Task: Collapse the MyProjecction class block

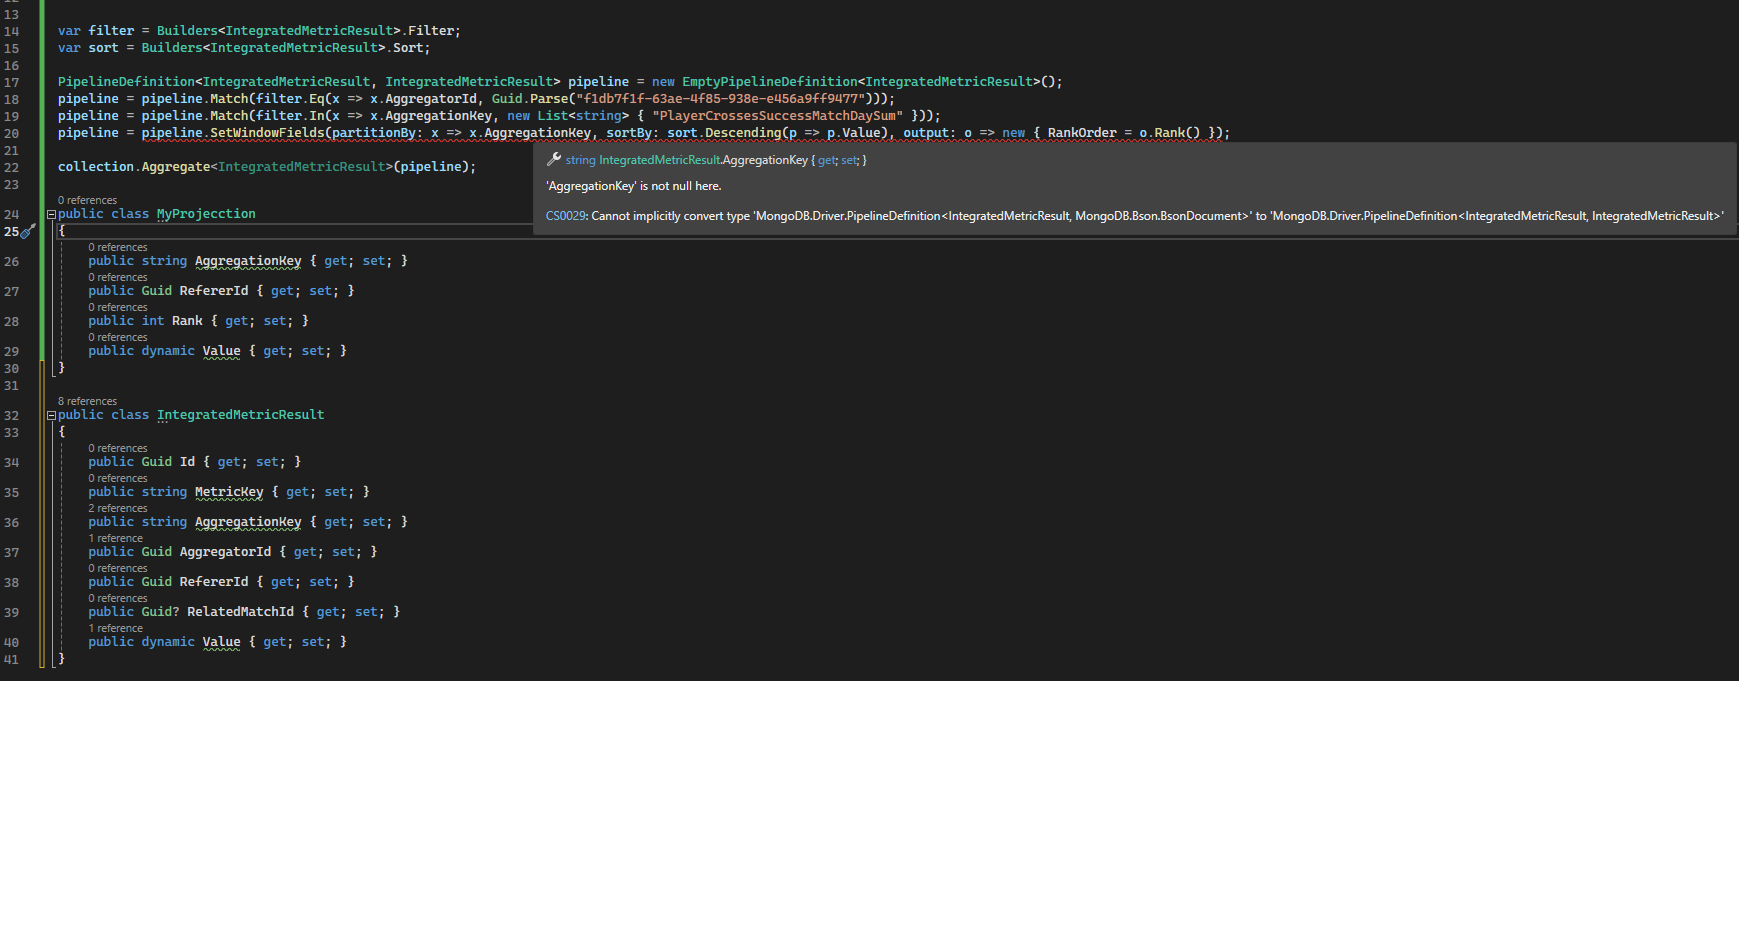Action: point(51,215)
